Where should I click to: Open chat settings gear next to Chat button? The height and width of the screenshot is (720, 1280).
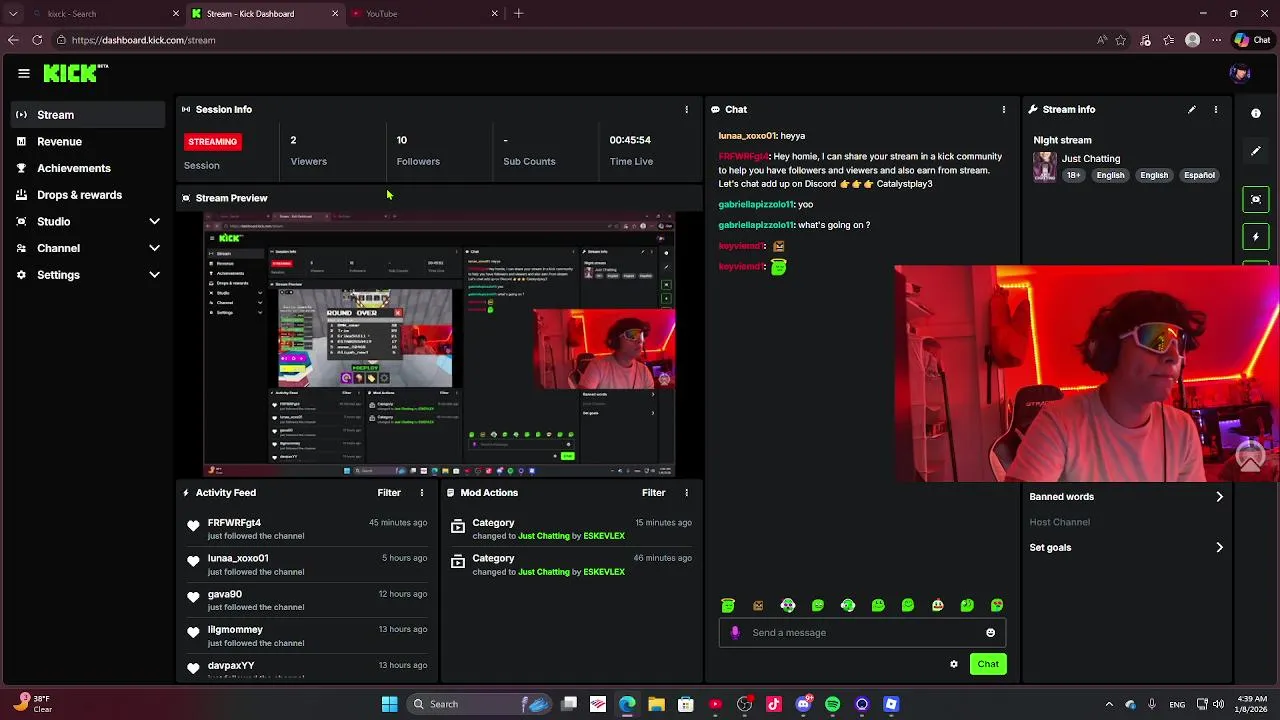tap(954, 664)
